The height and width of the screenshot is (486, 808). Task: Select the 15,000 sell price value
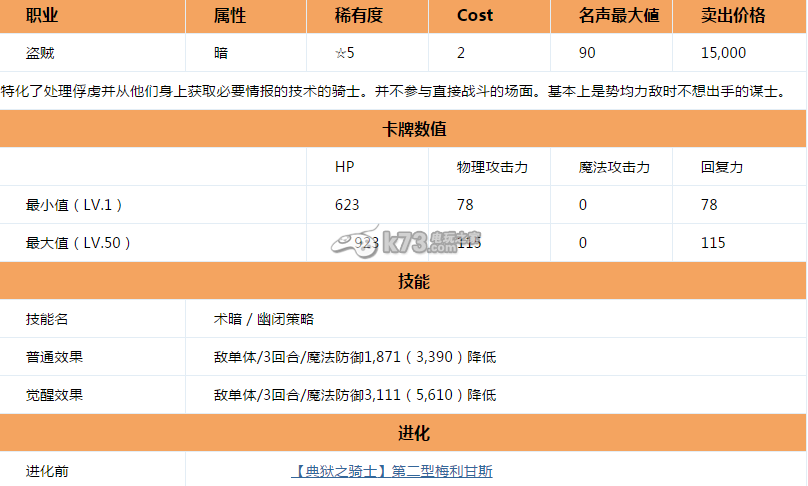click(x=723, y=52)
